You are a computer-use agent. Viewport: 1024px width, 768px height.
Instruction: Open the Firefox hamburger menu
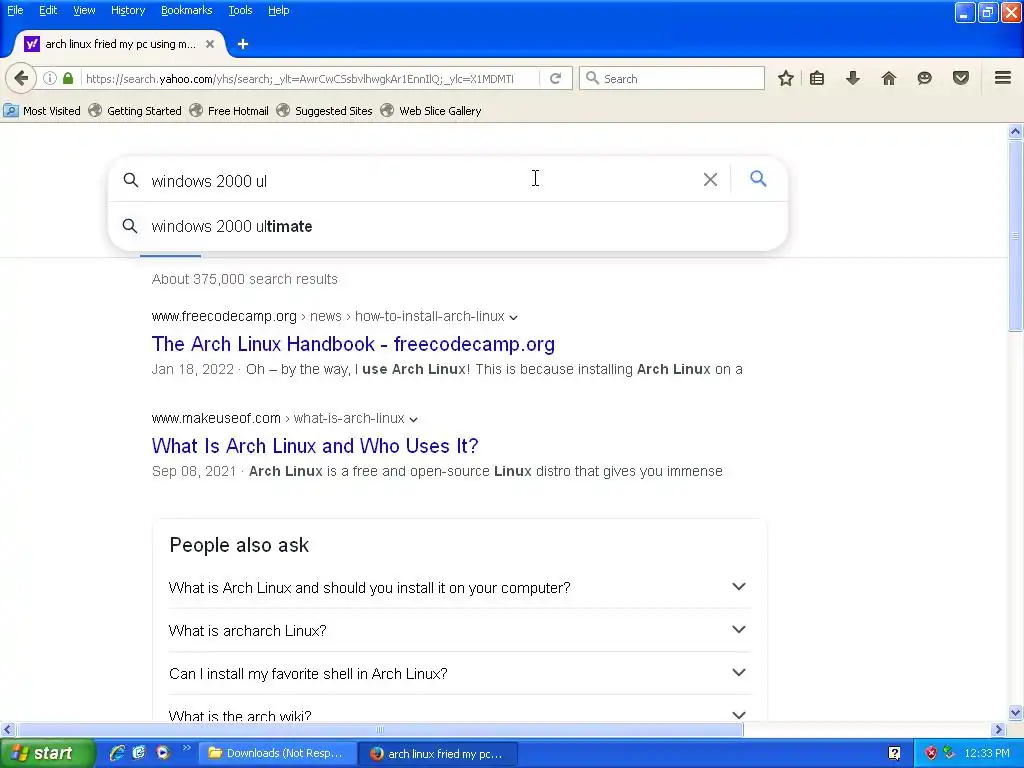1003,78
